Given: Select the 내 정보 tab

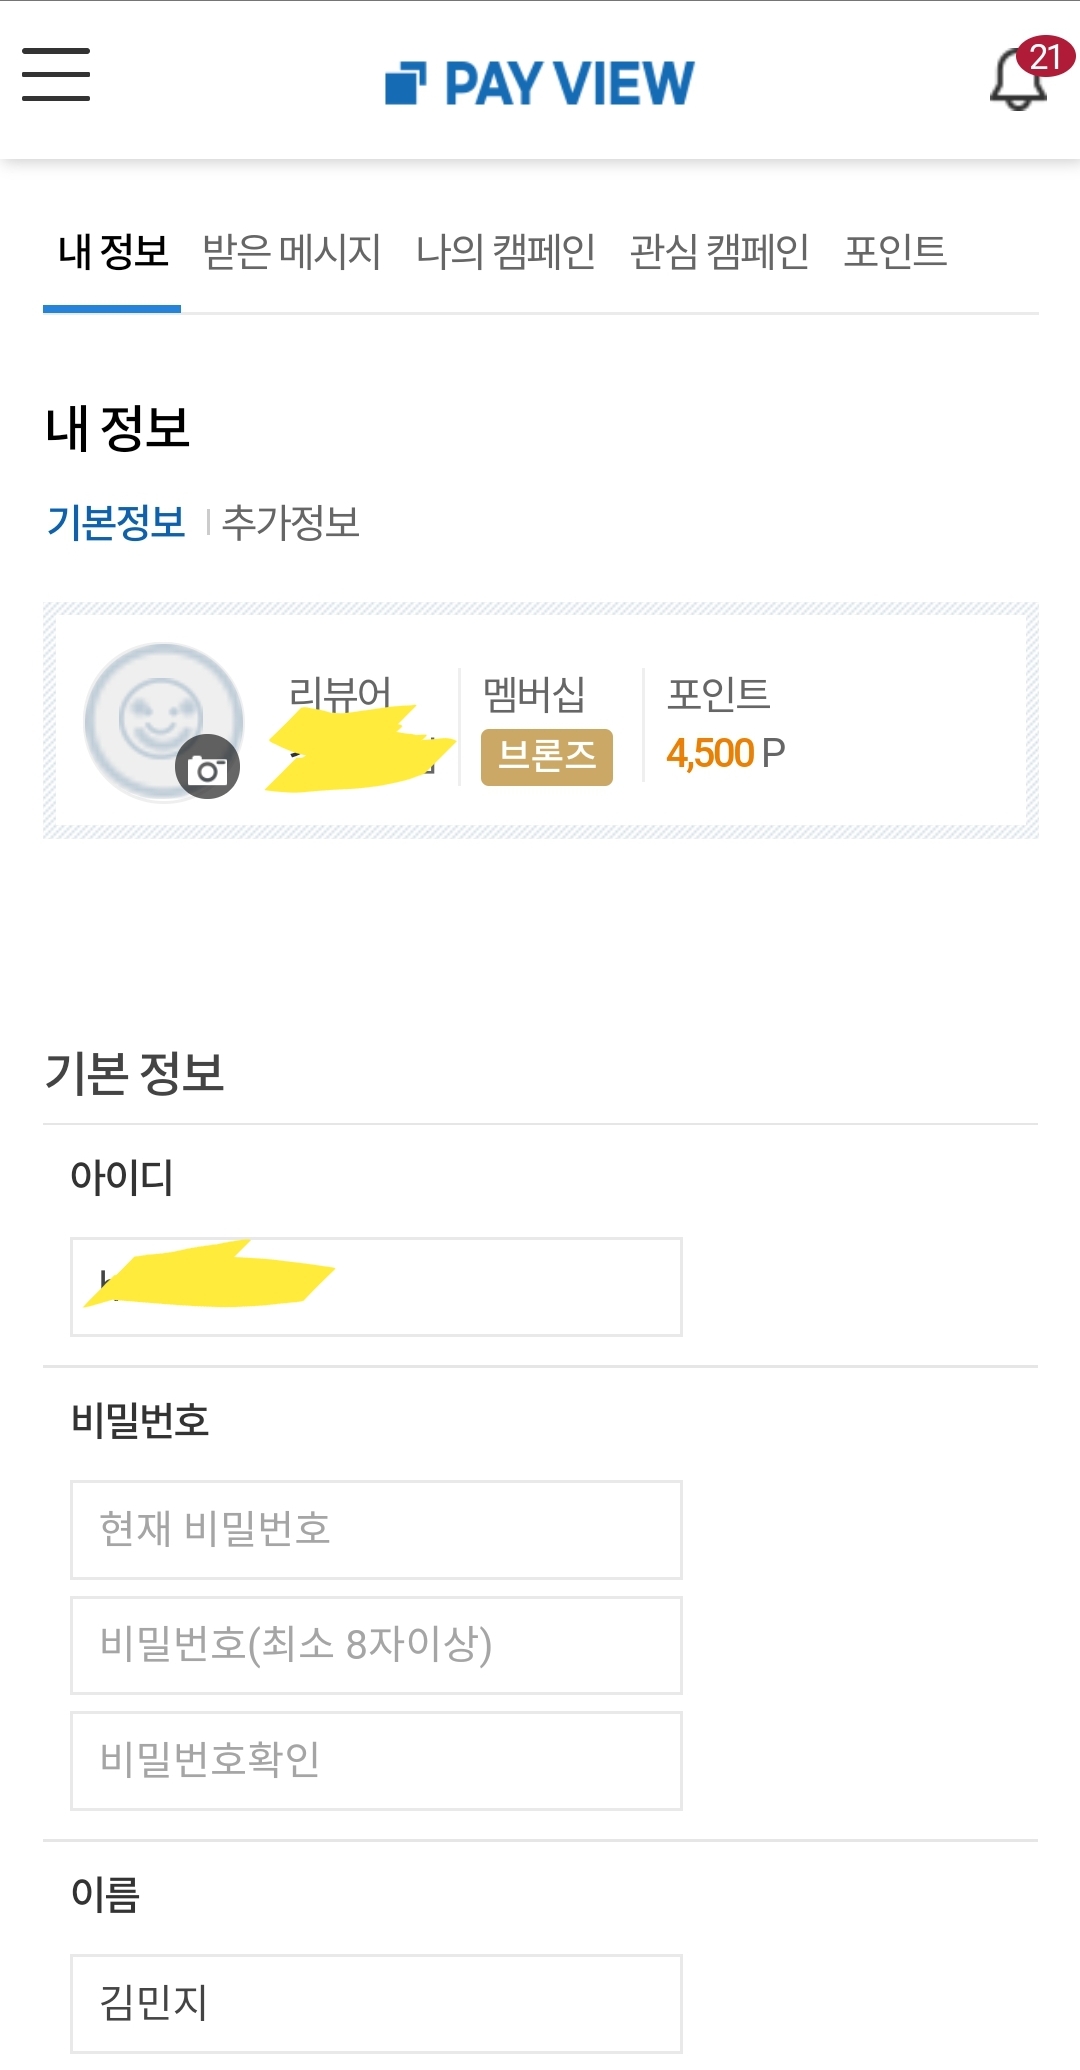Looking at the screenshot, I should point(113,252).
